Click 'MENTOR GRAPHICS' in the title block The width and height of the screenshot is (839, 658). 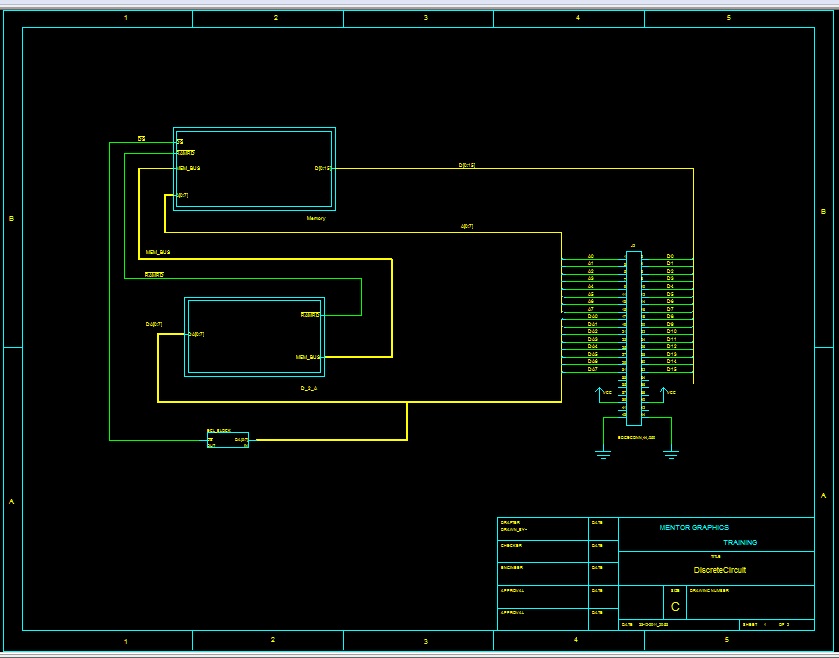(x=694, y=527)
